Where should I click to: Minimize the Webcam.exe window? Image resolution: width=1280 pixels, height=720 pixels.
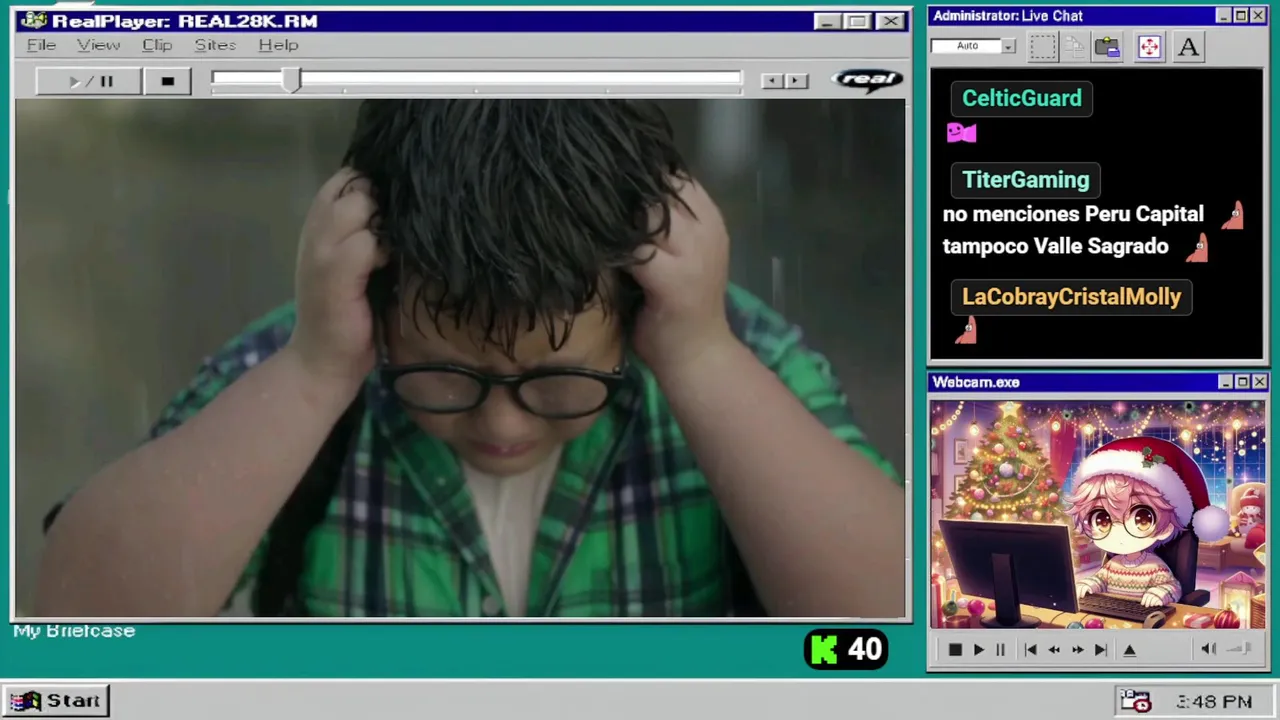click(1226, 382)
